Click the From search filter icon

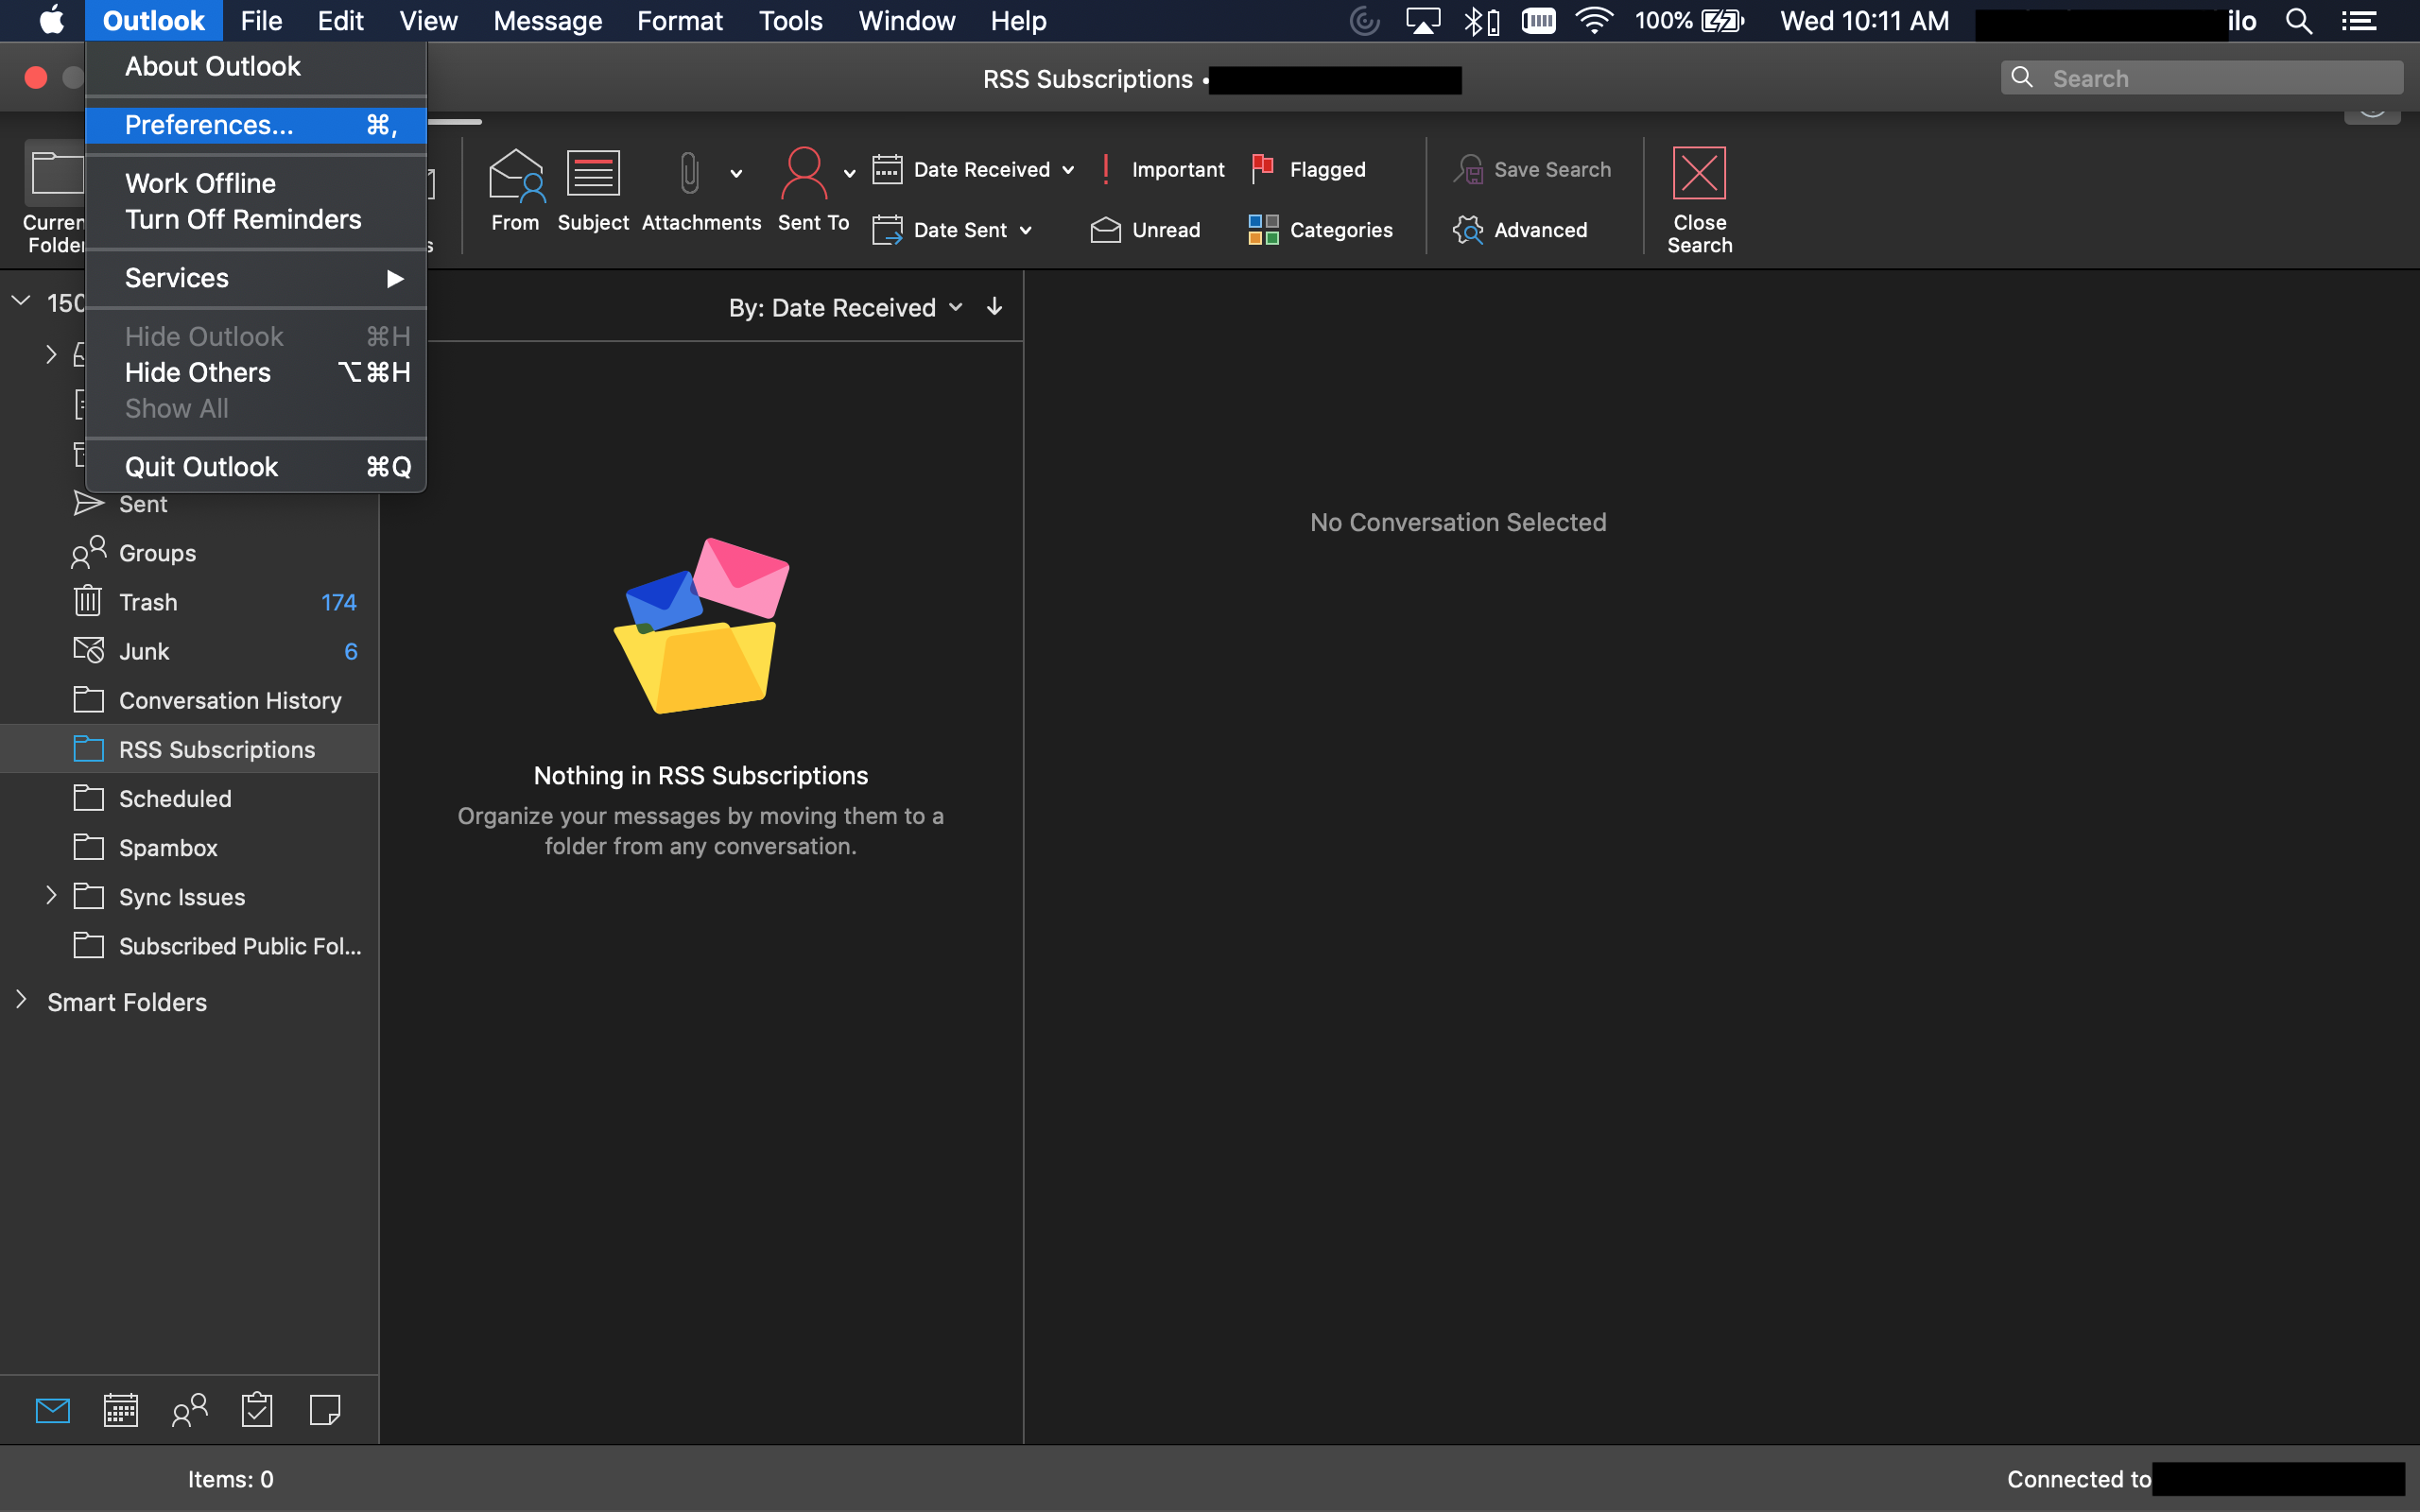(515, 176)
